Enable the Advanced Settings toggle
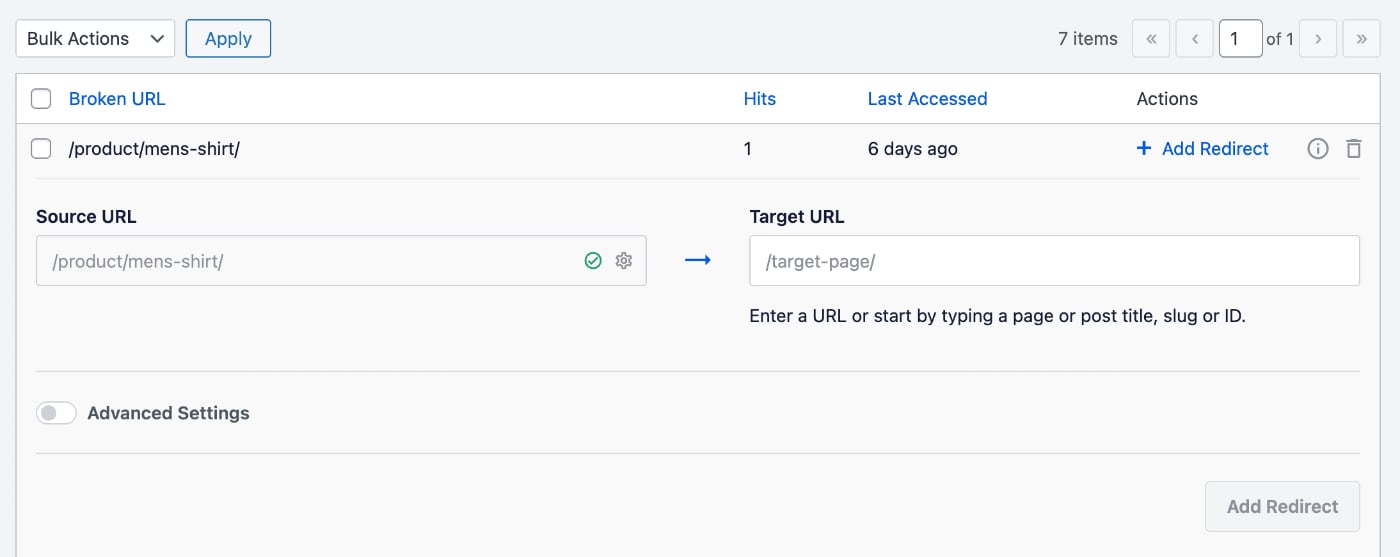This screenshot has width=1400, height=557. tap(56, 413)
